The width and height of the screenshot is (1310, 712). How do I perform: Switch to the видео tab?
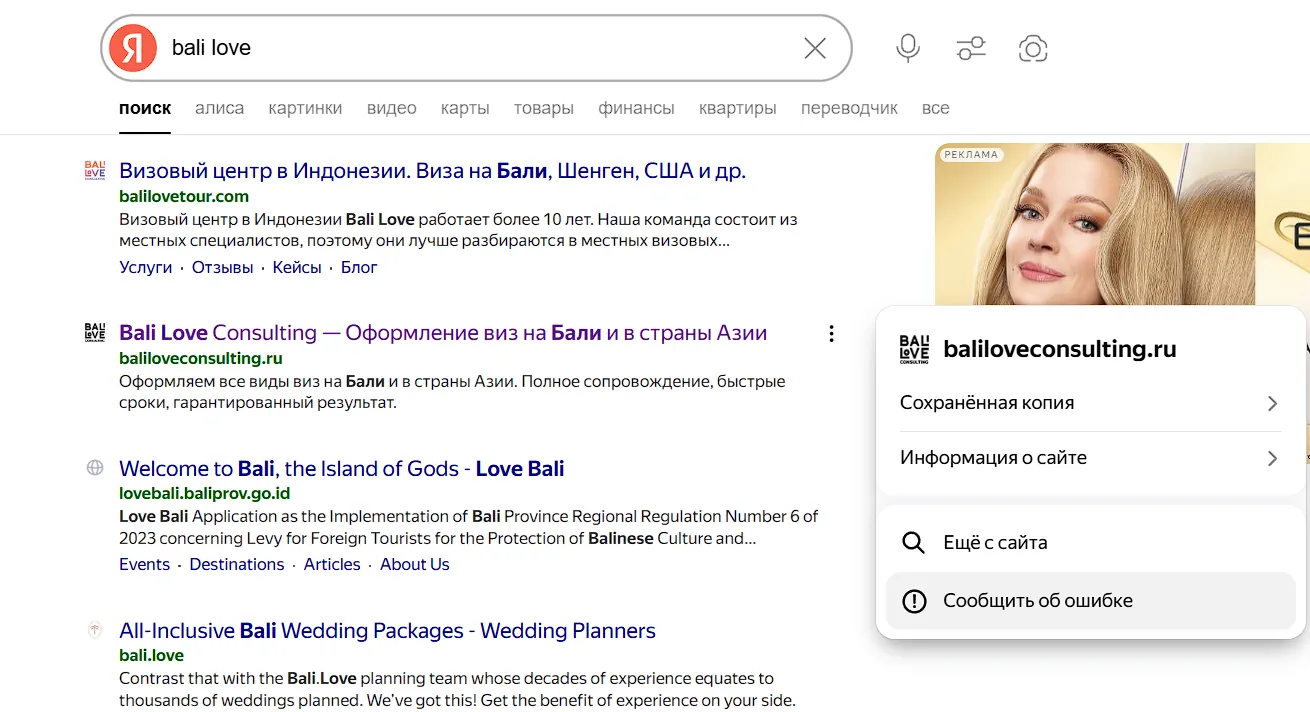click(391, 108)
